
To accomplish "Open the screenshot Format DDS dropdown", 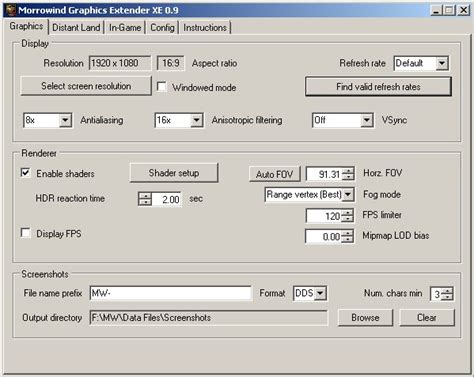I will [320, 293].
